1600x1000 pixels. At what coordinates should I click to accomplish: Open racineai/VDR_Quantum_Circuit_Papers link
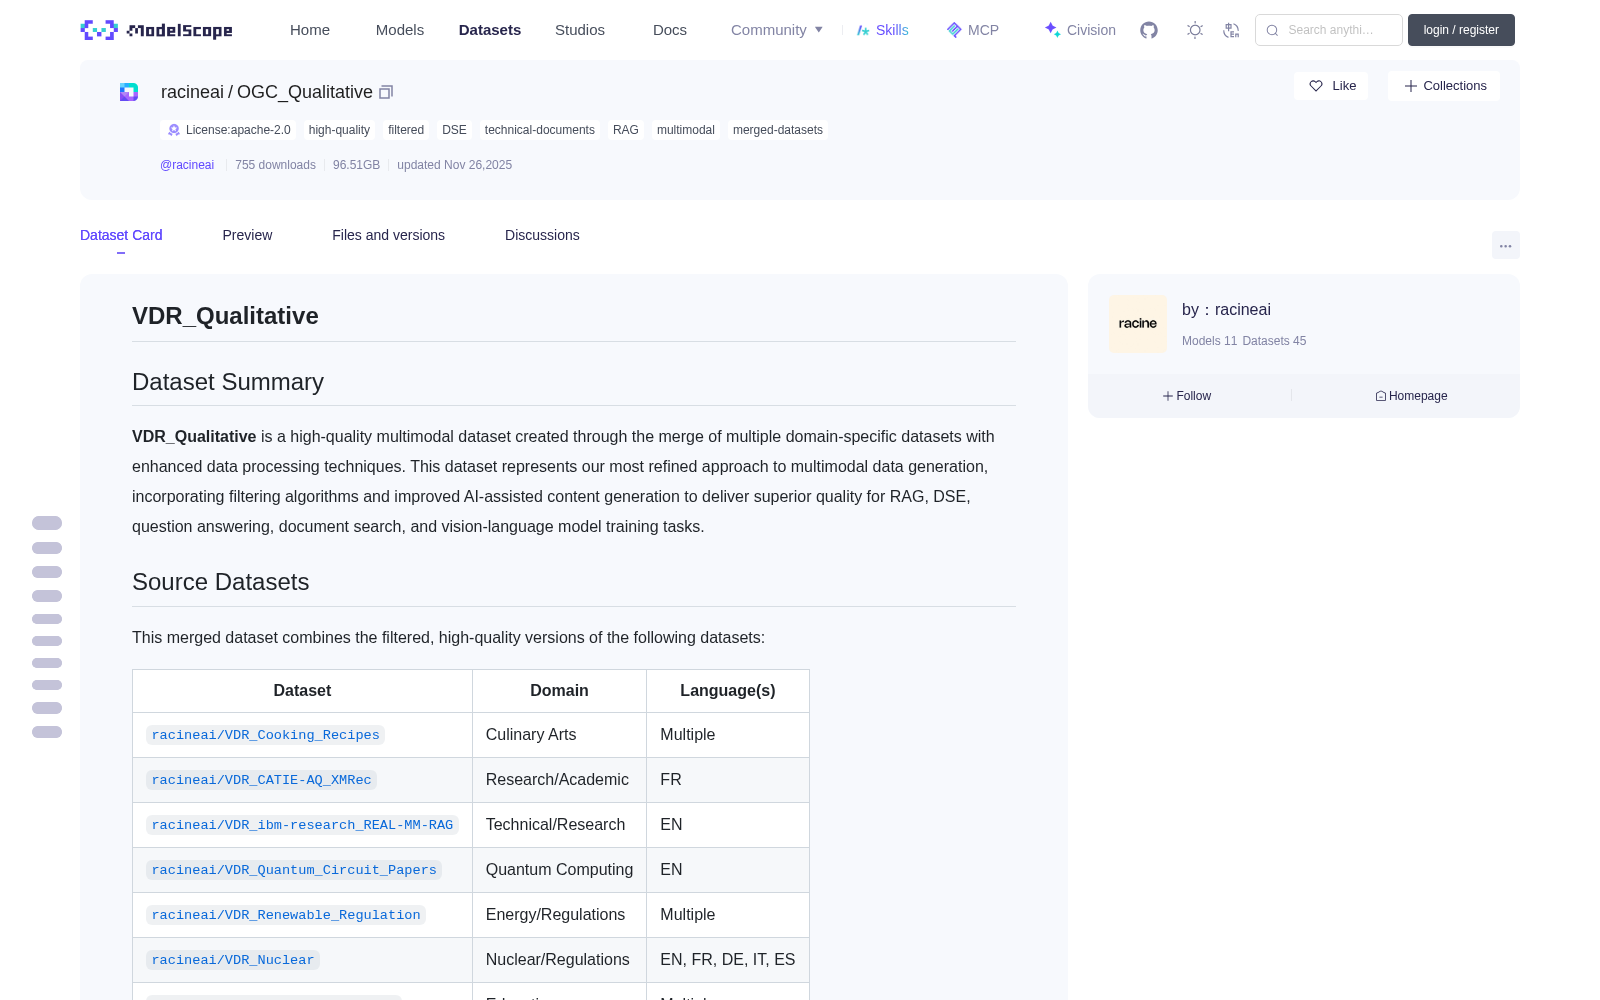coord(294,870)
